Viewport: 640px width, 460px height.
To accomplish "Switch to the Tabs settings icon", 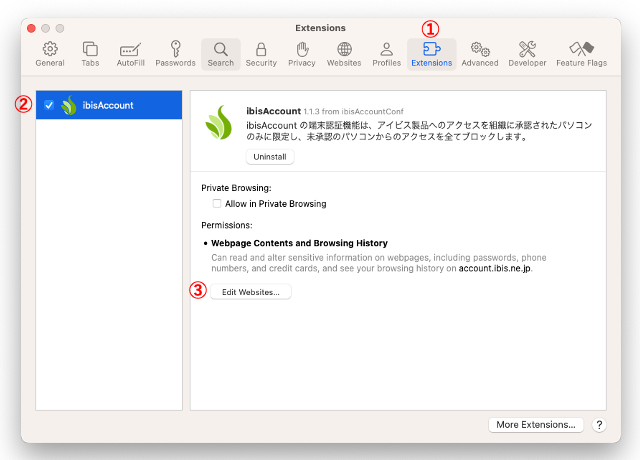I will [90, 53].
